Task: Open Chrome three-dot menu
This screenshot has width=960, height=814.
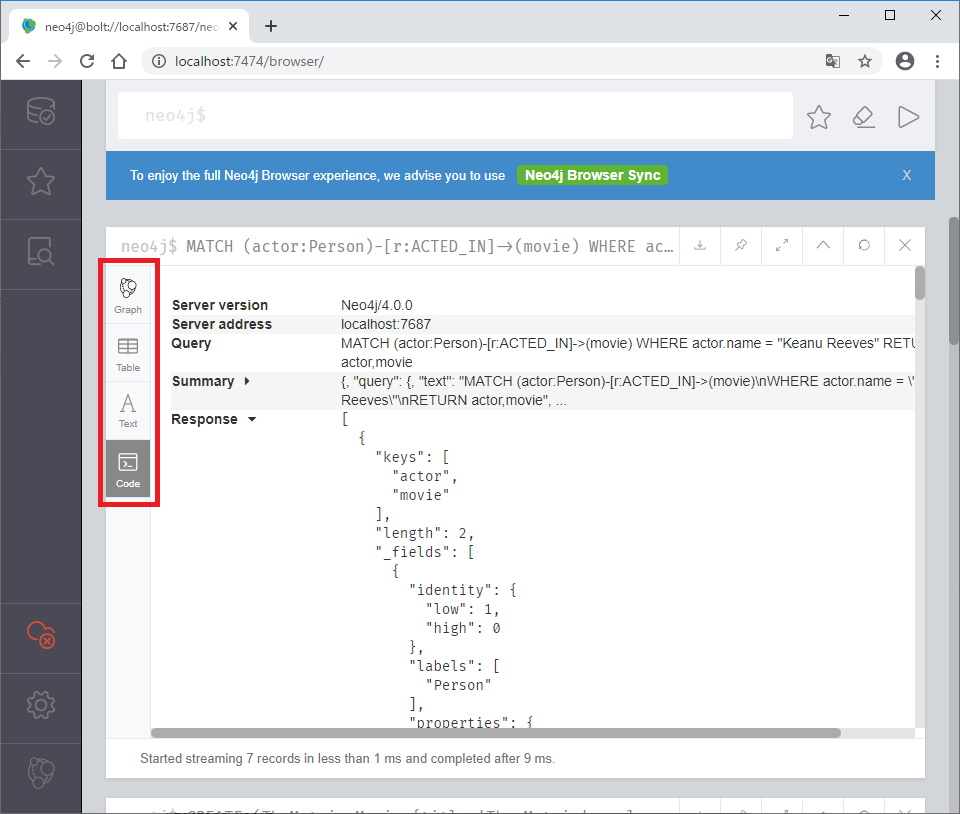Action: point(937,61)
